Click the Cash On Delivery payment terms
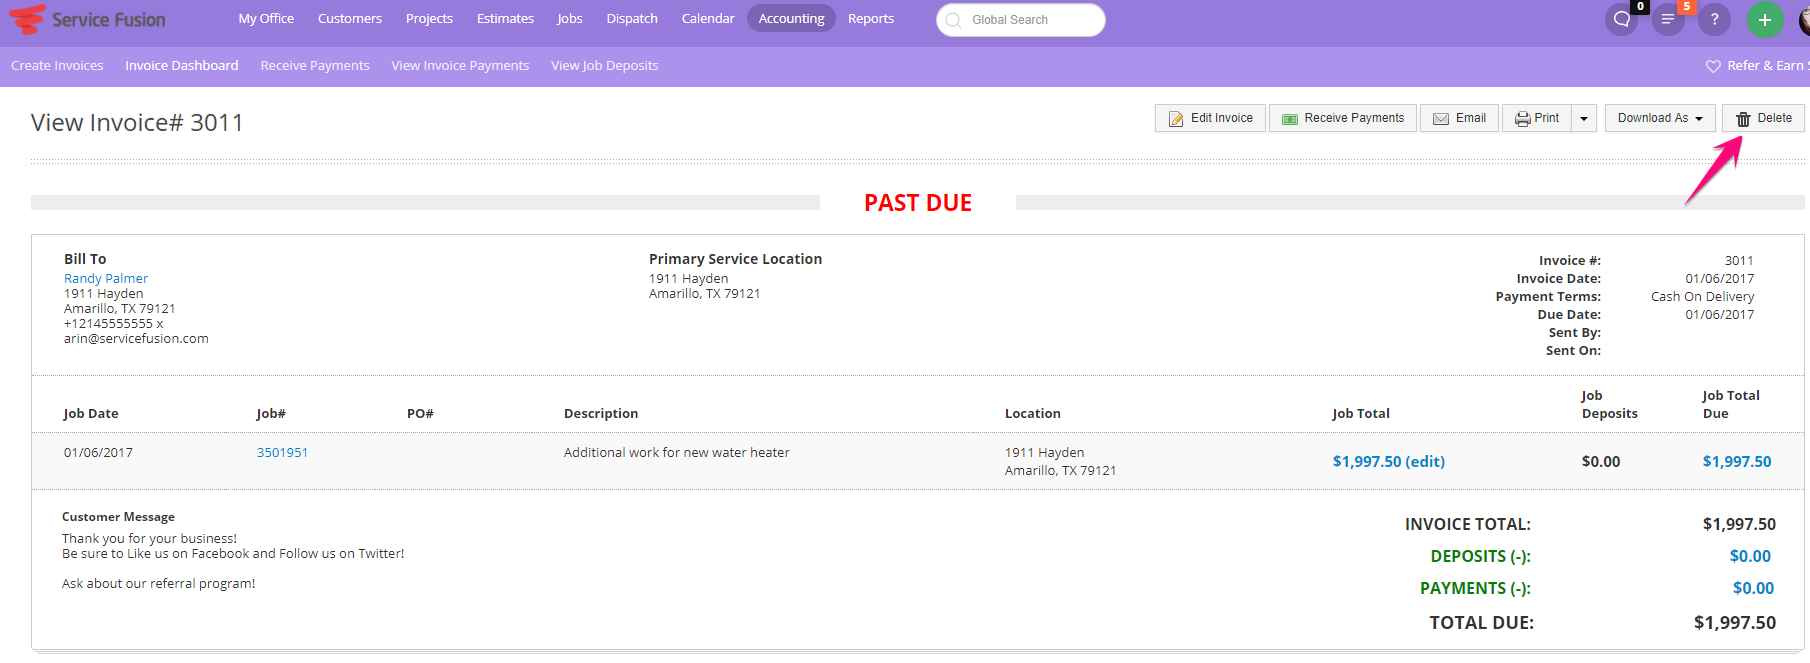Screen dimensions: 1810x663 point(1702,296)
